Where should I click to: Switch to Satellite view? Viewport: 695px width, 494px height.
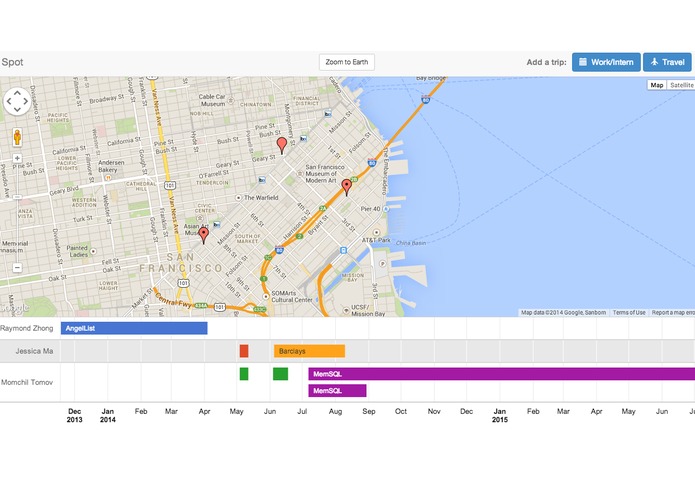pos(681,85)
